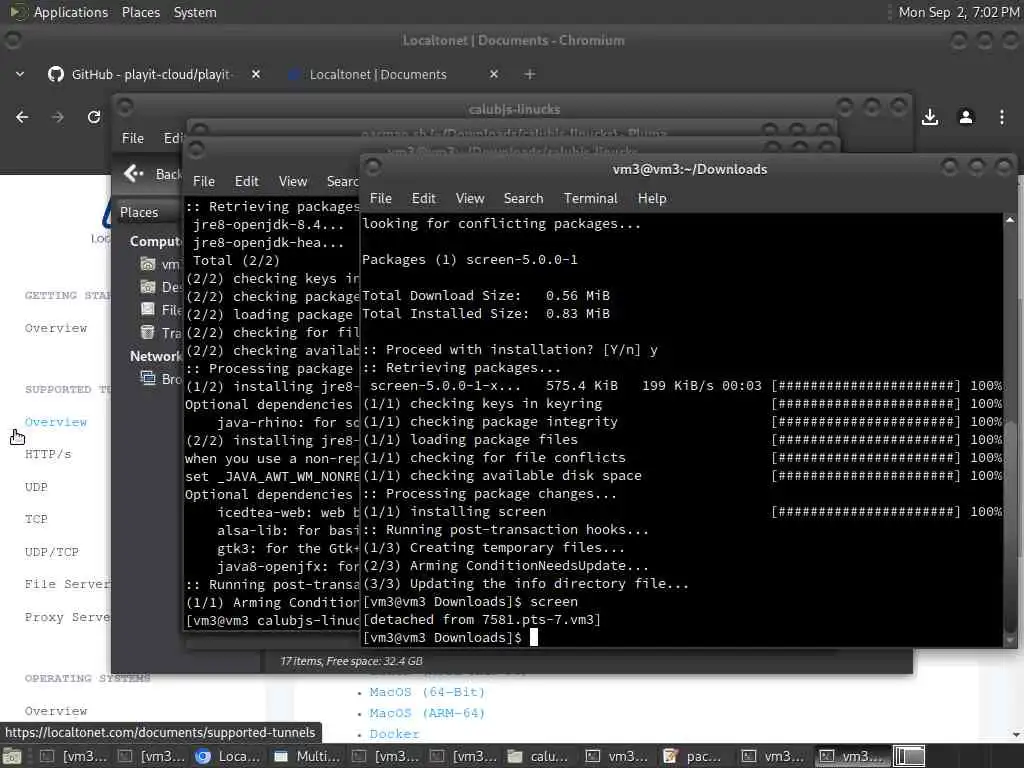
Task: Close the GitHub playit-cloud tab
Action: (x=256, y=74)
